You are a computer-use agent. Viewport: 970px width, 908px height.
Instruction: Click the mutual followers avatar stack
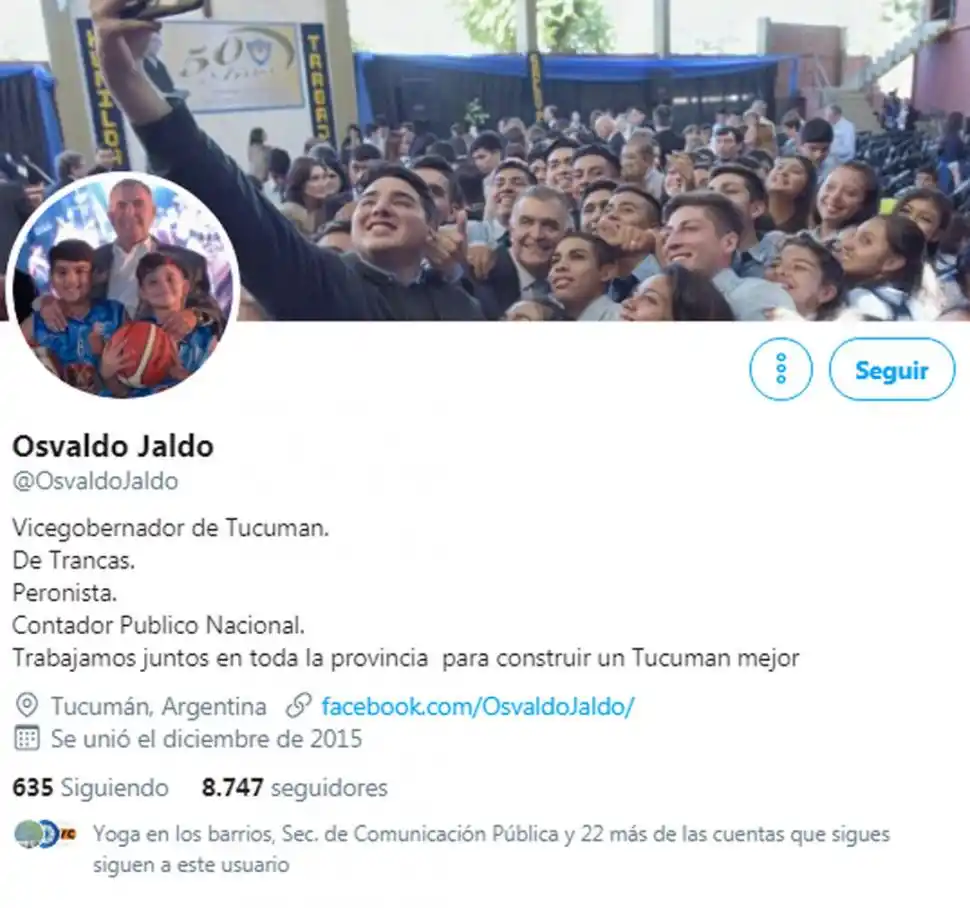[x=45, y=834]
